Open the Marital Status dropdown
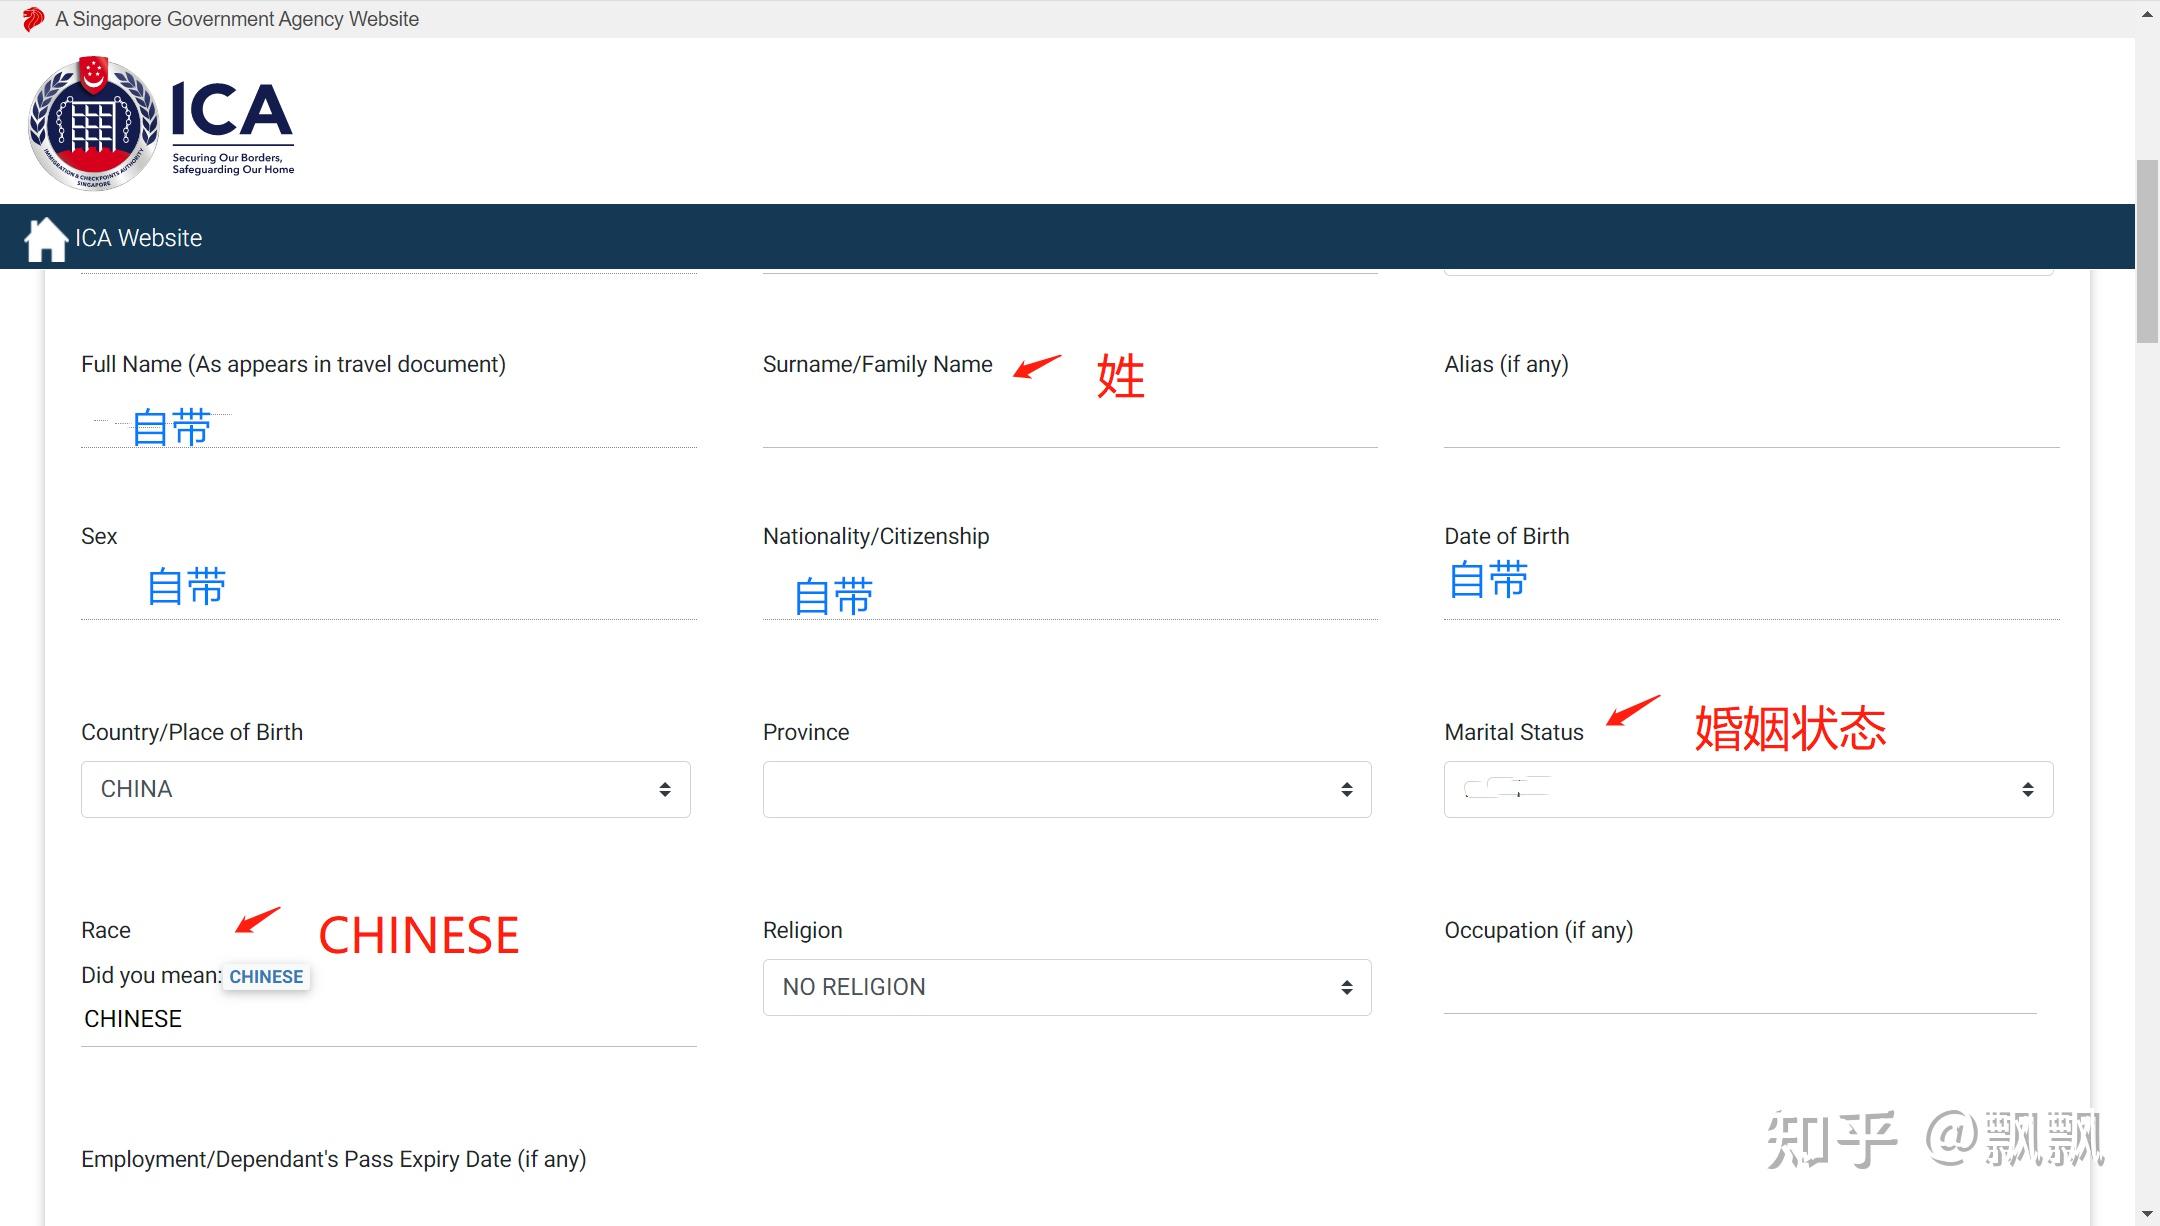Screen dimensions: 2160x1226 click(1748, 789)
